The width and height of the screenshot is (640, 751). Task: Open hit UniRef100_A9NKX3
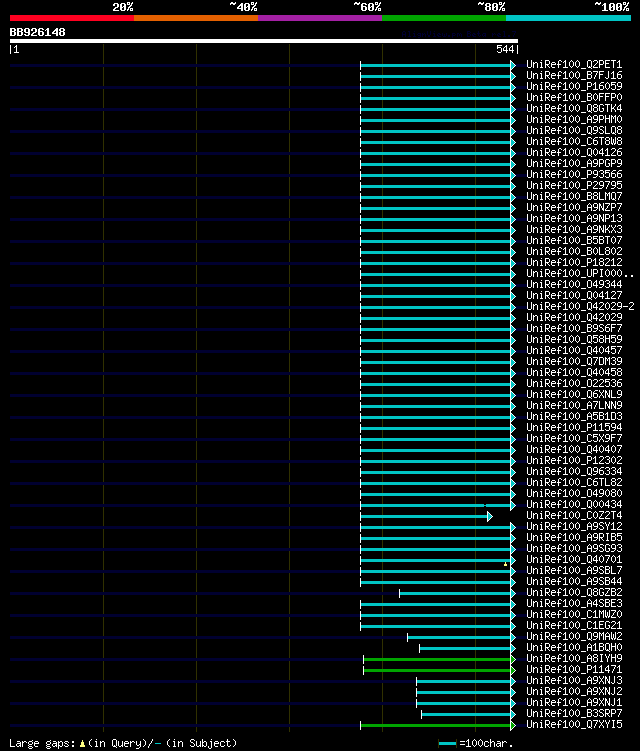pos(574,229)
